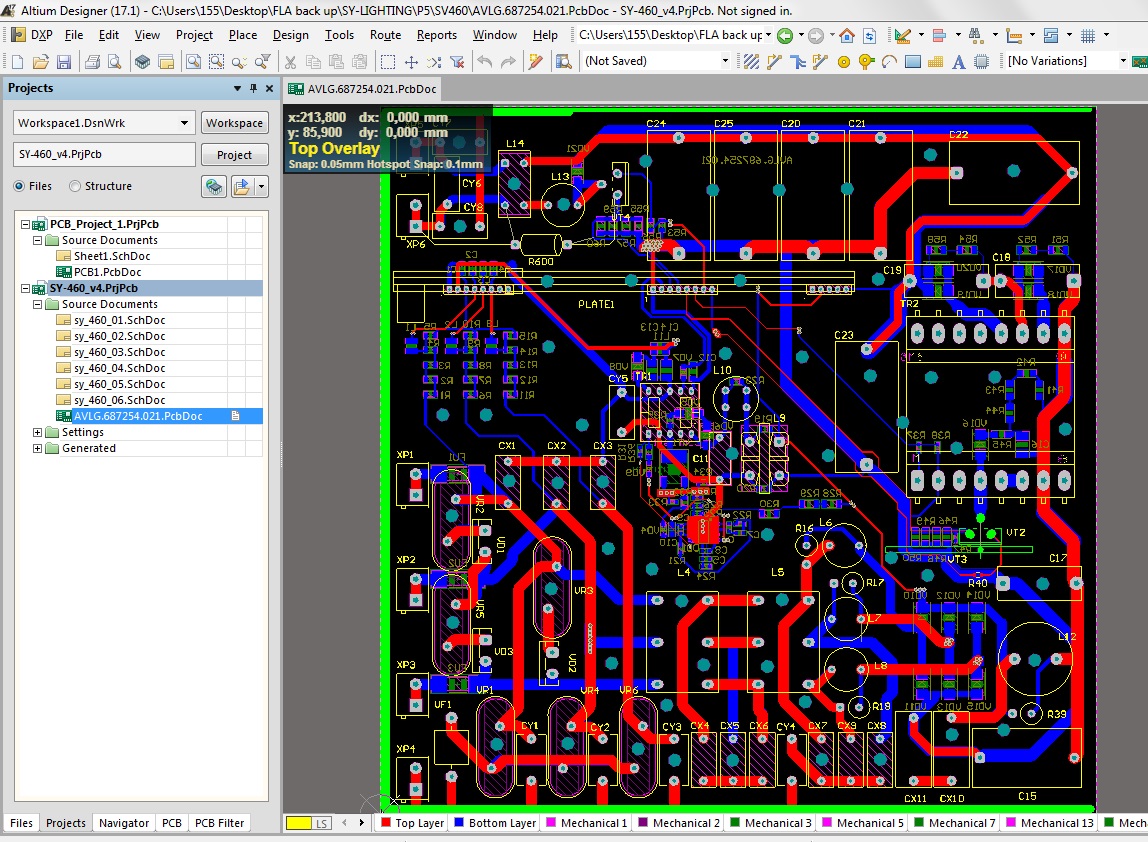1148x842 pixels.
Task: Open the Workspace1.DsnWrk dropdown
Action: click(184, 123)
